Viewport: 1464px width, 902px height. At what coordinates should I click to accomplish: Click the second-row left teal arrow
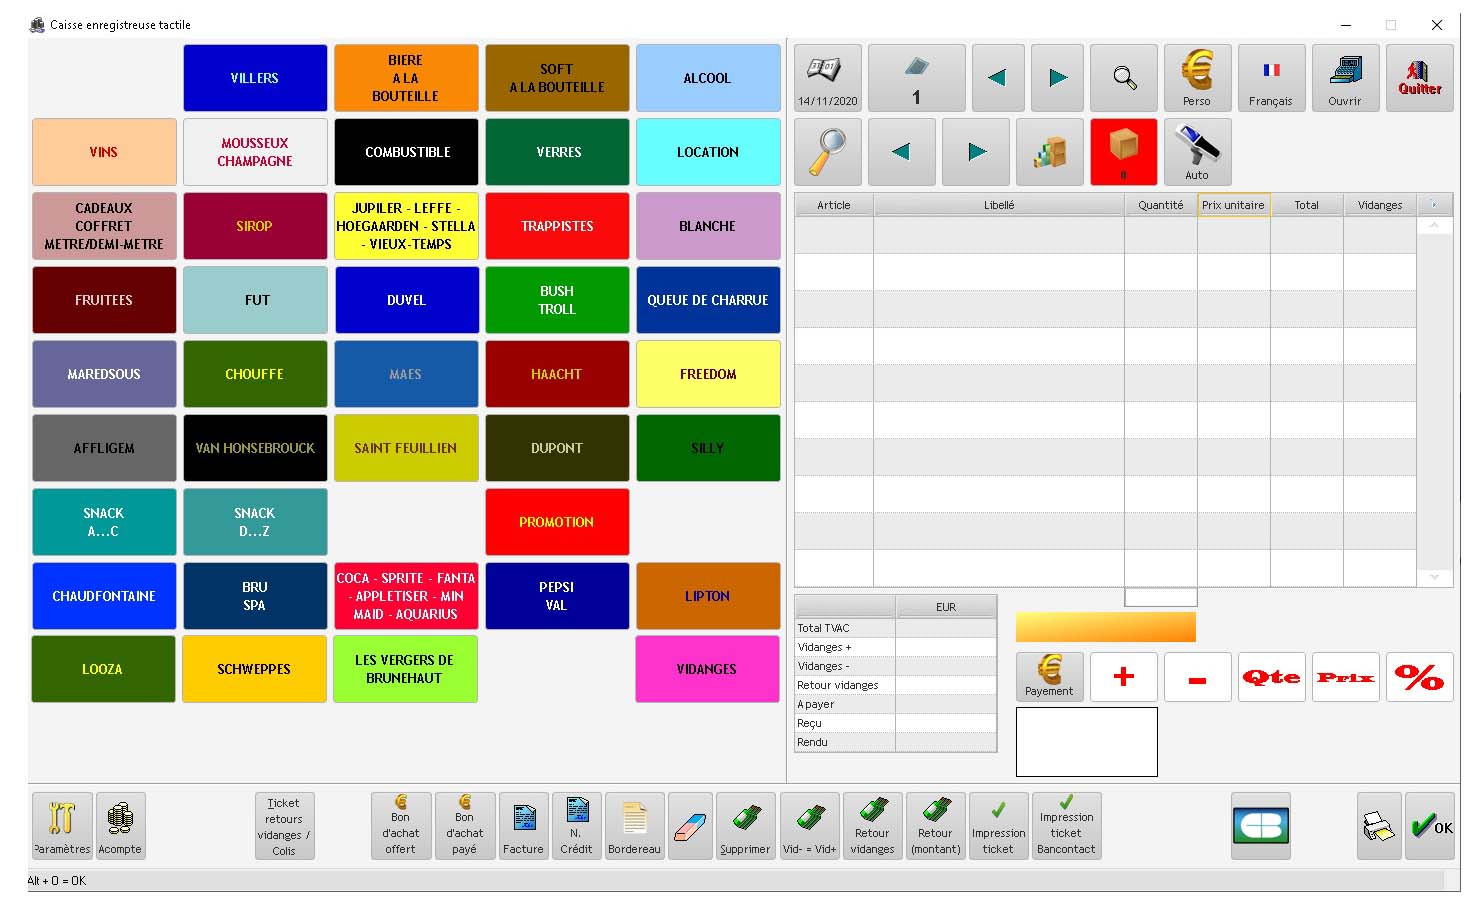[x=902, y=152]
